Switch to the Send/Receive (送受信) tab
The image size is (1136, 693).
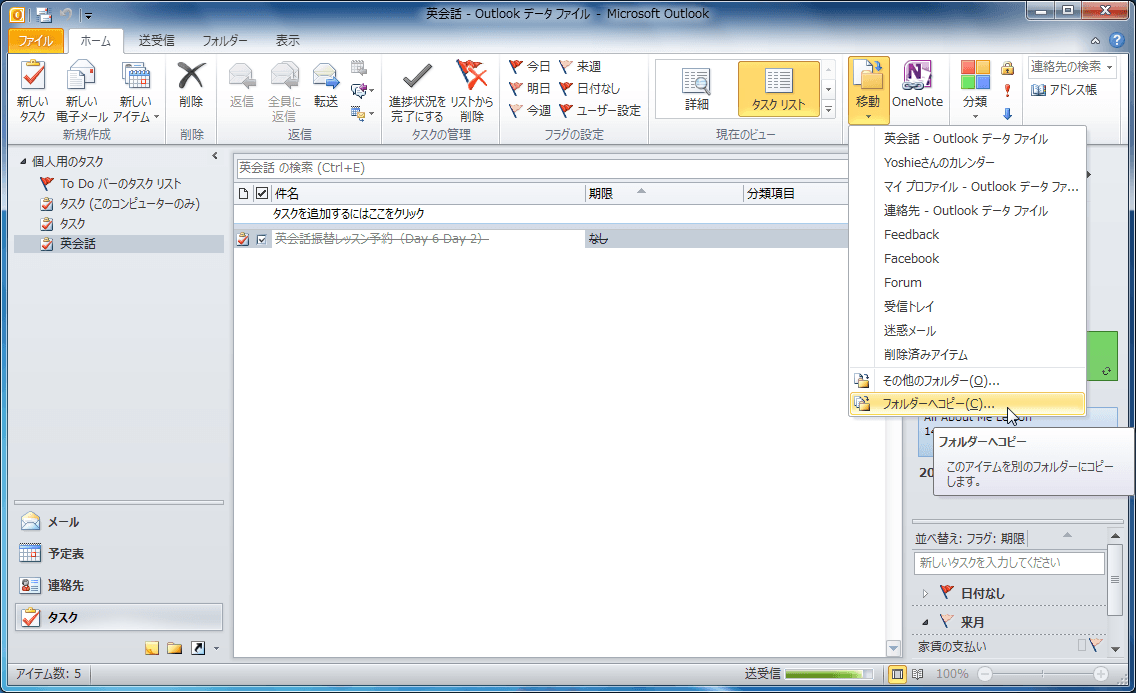pyautogui.click(x=156, y=41)
